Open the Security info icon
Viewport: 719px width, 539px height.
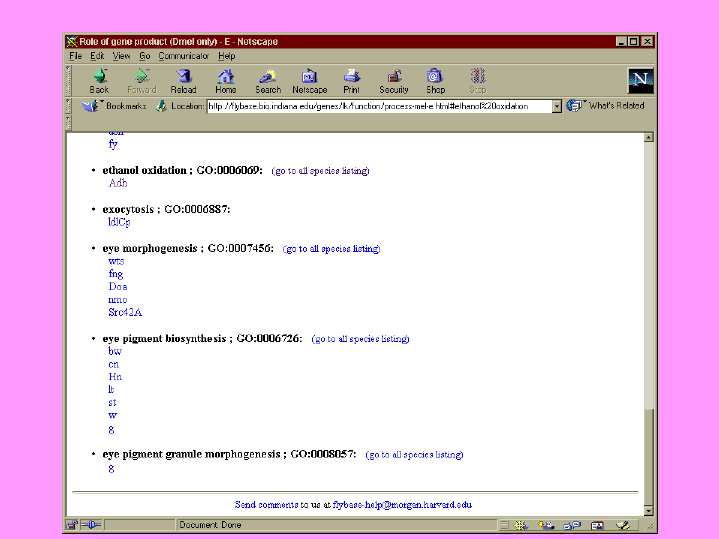pos(394,78)
